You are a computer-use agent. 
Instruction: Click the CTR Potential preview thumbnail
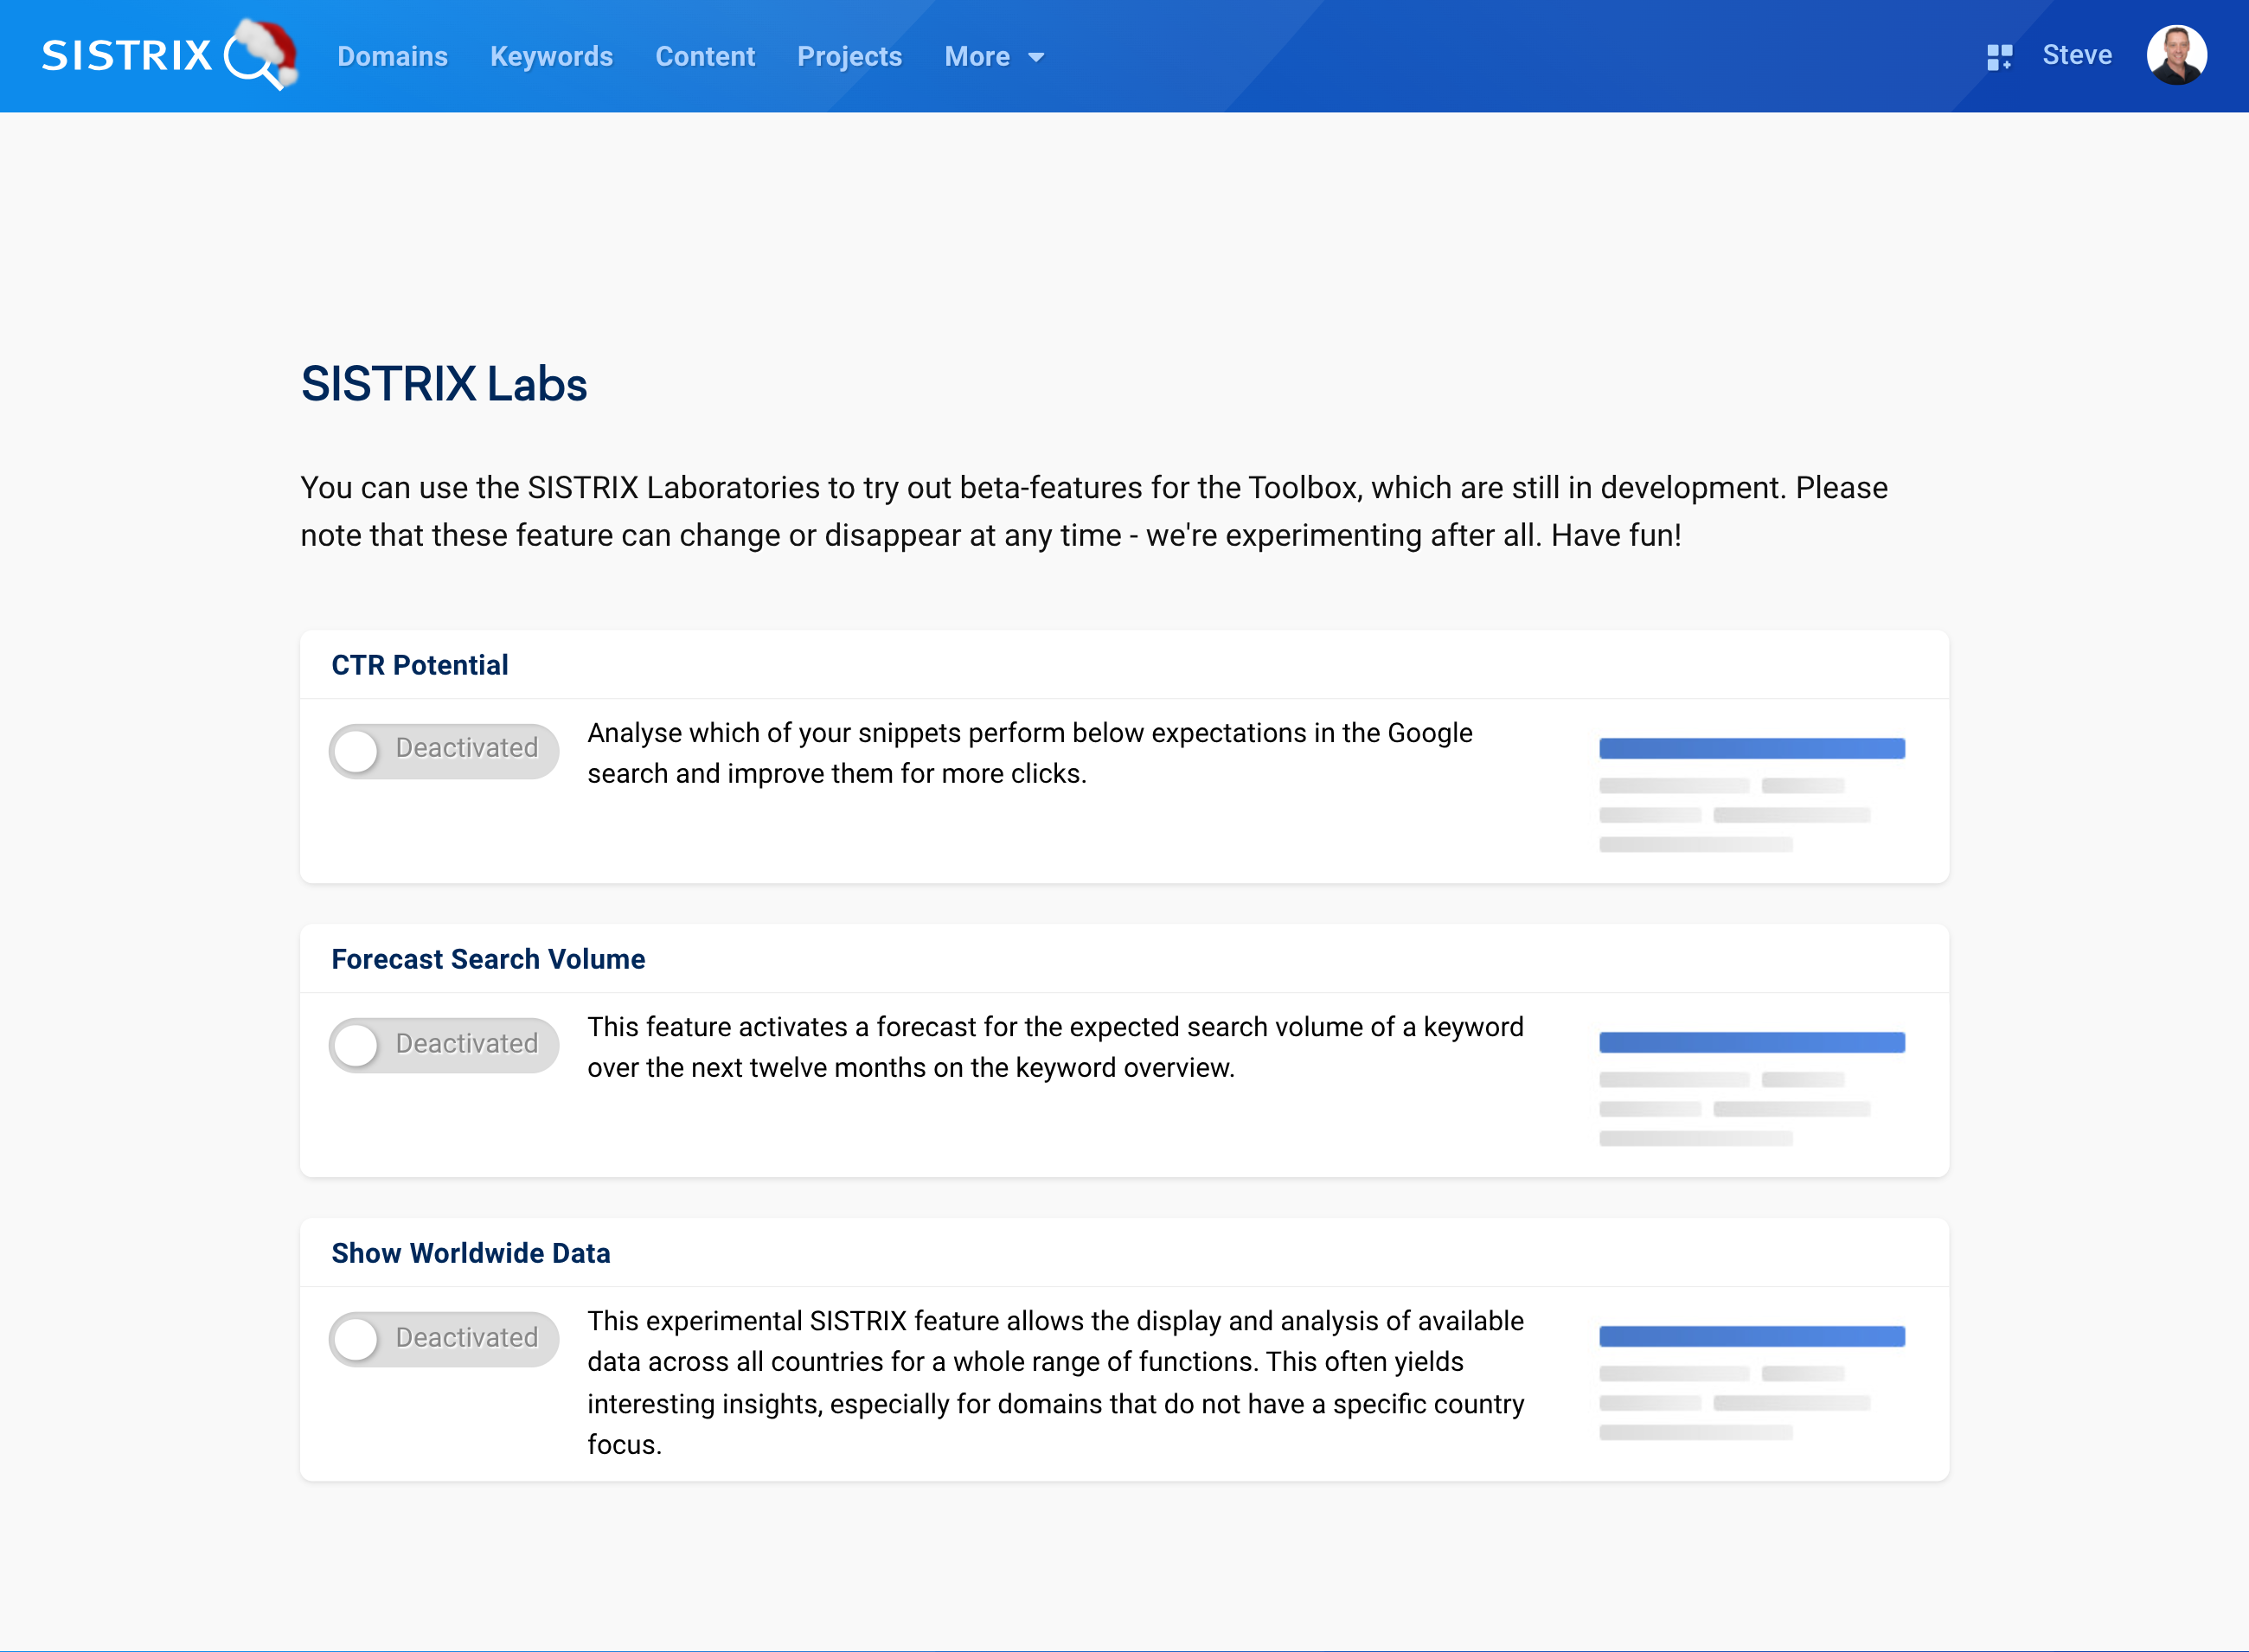(x=1751, y=795)
